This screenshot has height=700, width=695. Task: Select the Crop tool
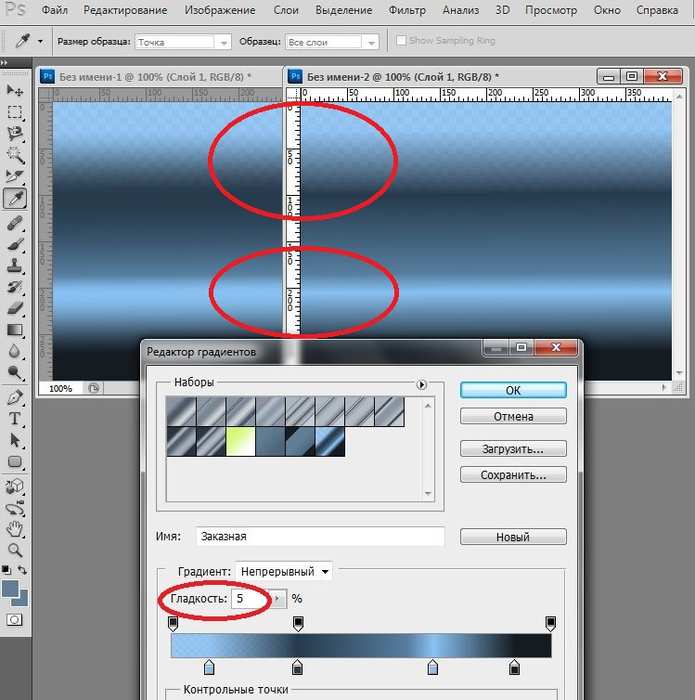coord(15,176)
